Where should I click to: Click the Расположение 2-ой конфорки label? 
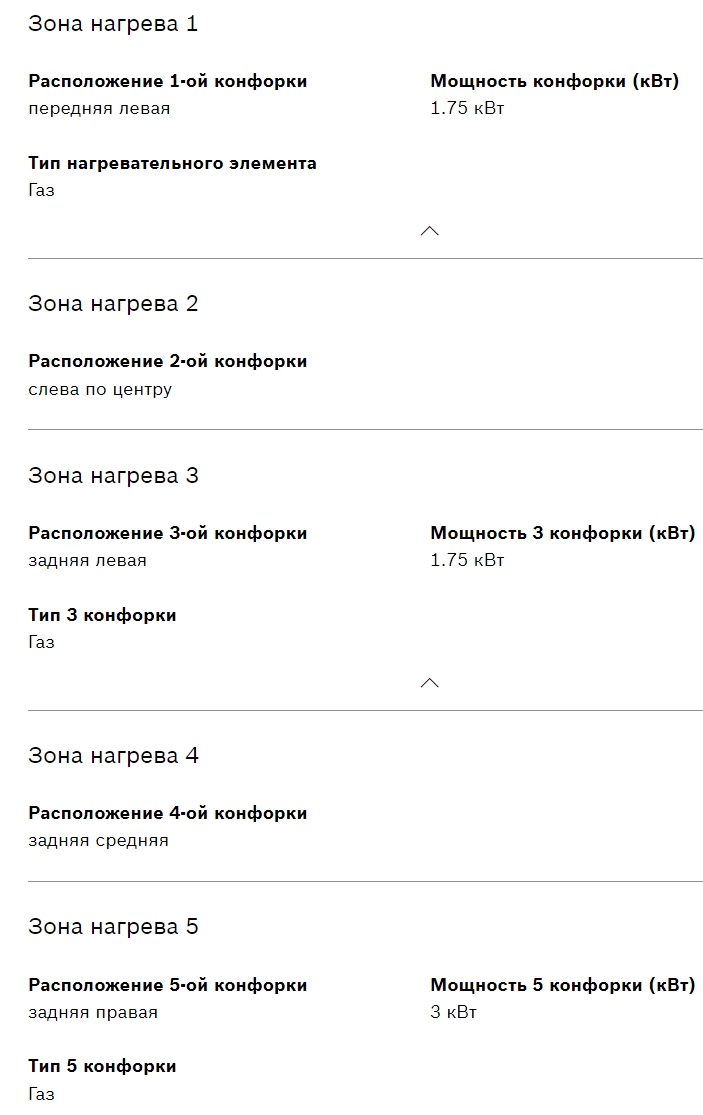click(x=168, y=361)
